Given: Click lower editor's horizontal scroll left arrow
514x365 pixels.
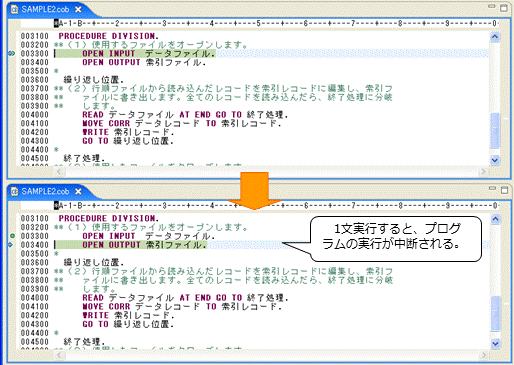Looking at the screenshot, I should coord(59,355).
